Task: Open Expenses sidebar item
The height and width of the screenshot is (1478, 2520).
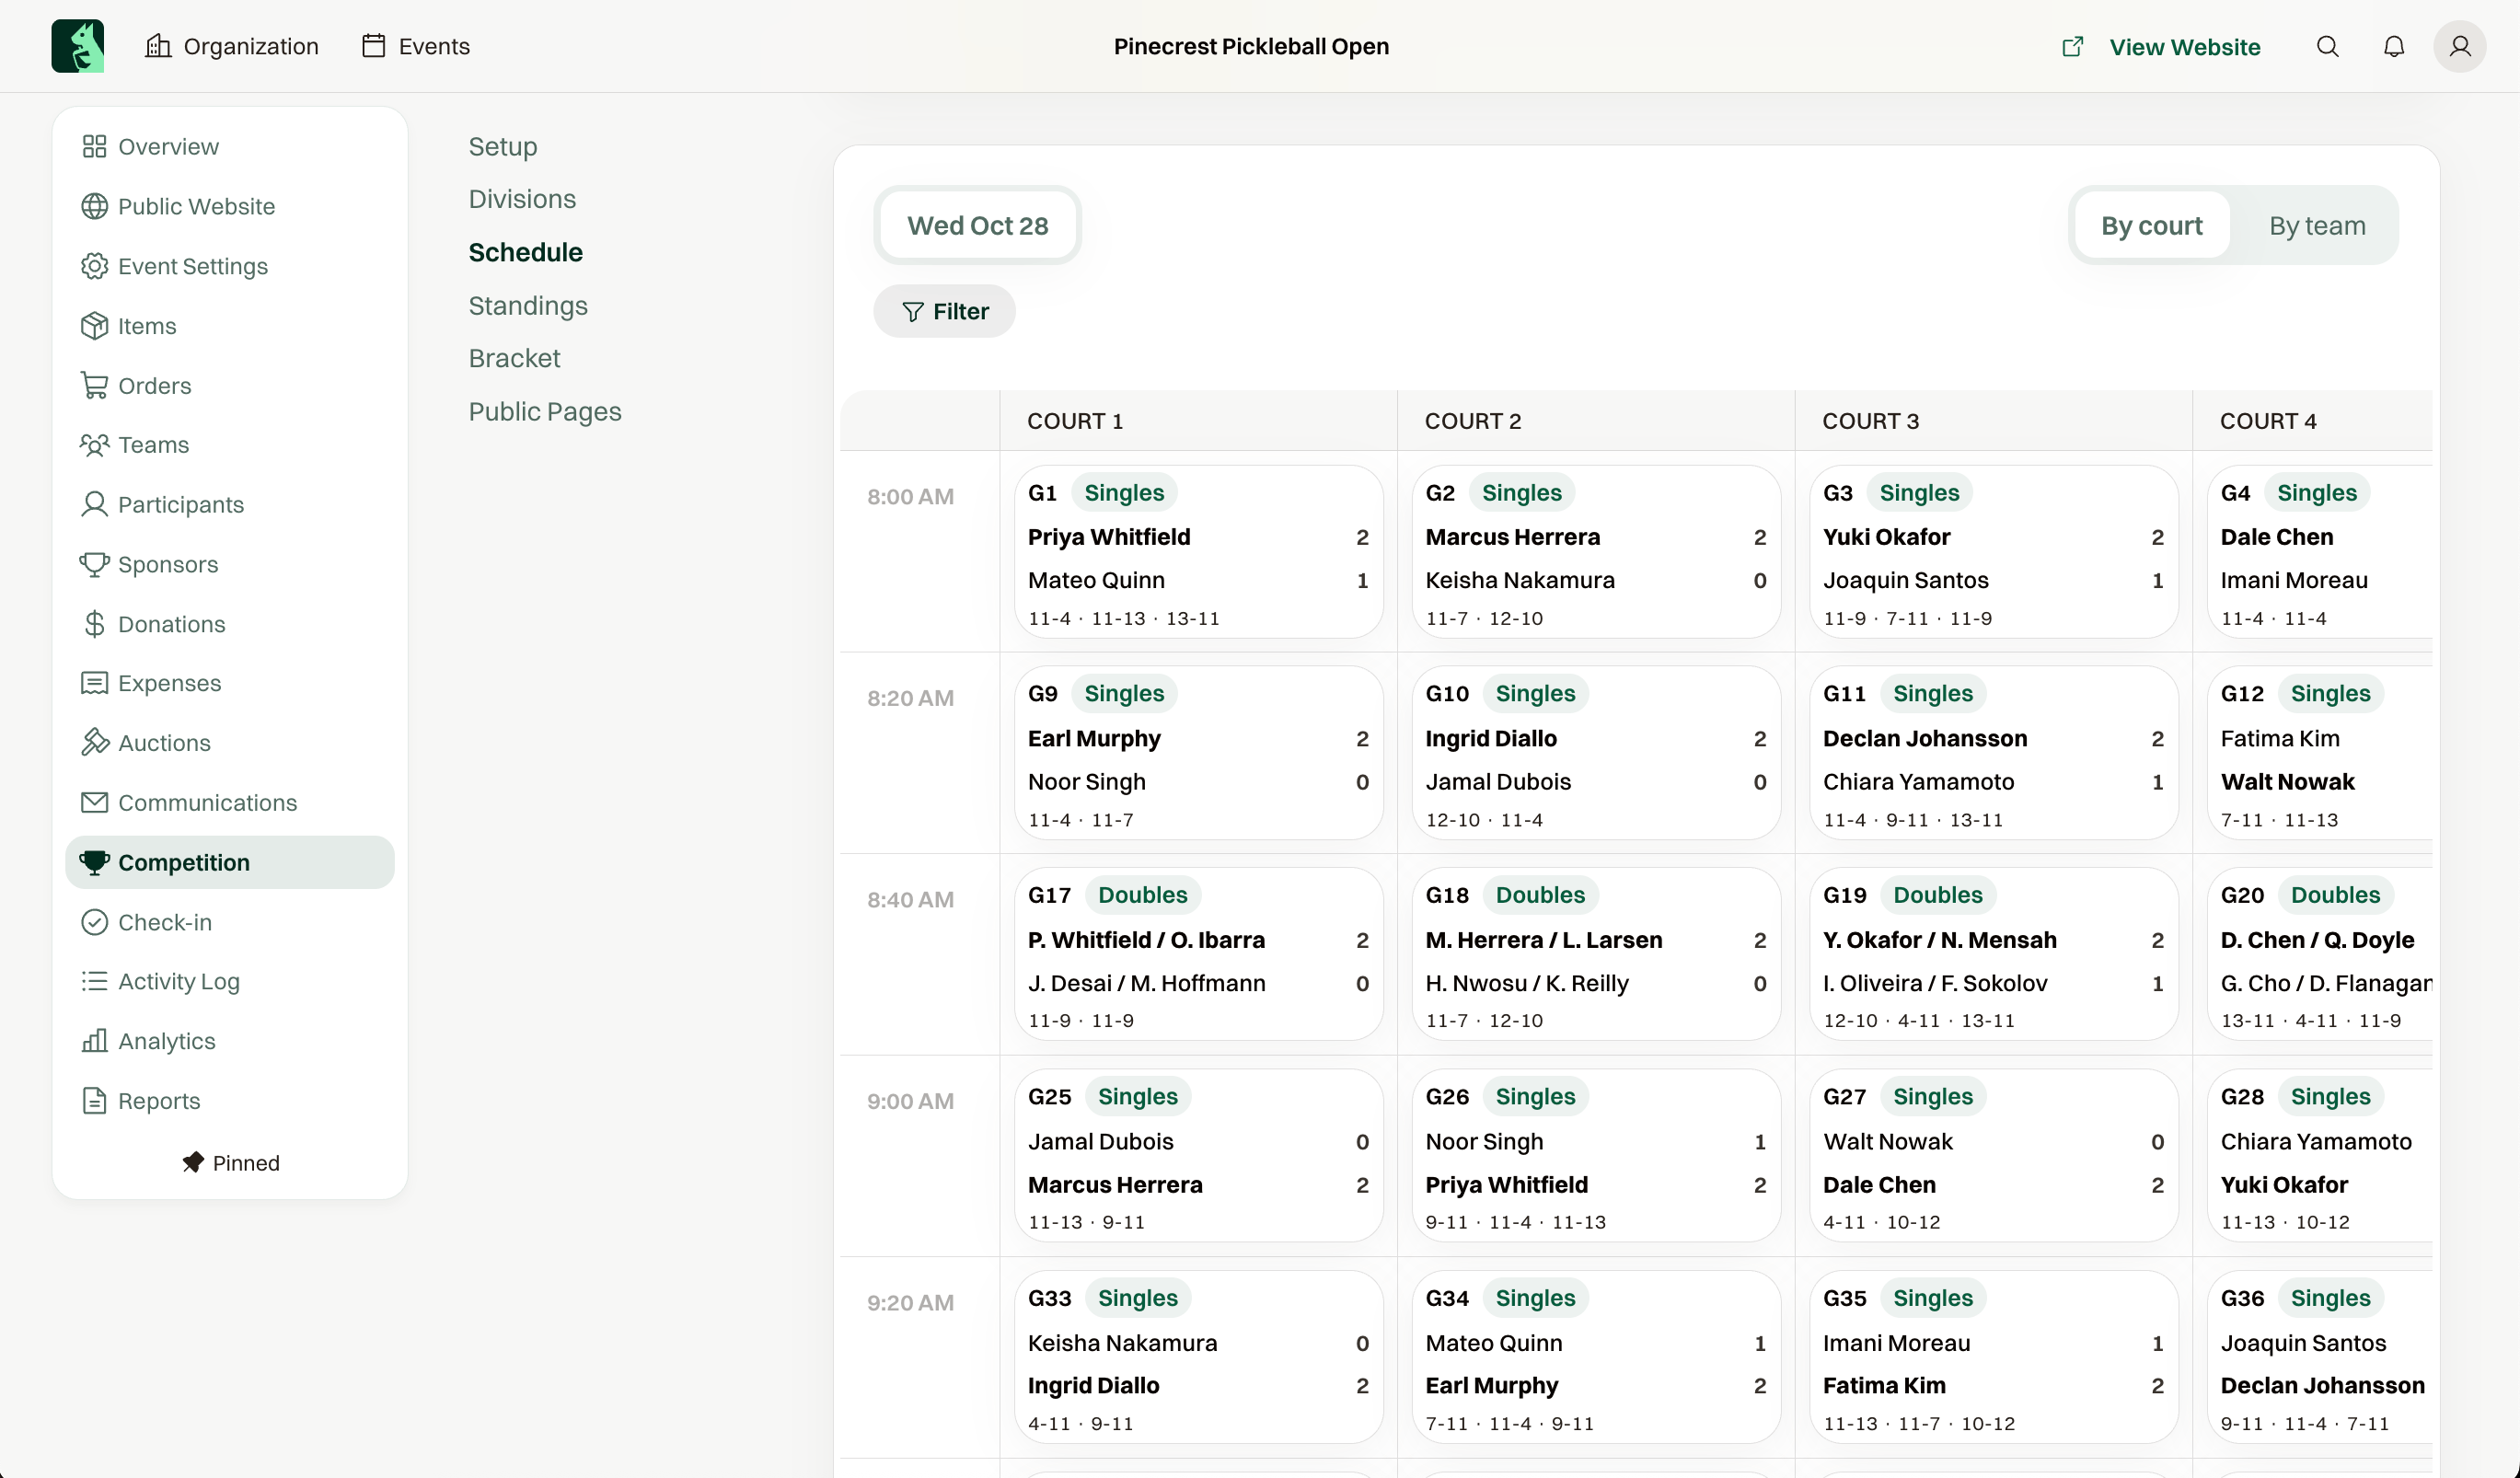Action: point(229,683)
